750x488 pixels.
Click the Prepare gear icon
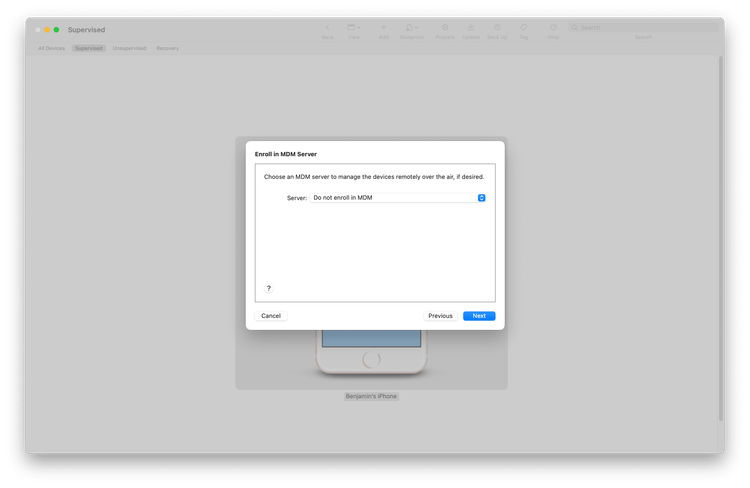[x=445, y=28]
